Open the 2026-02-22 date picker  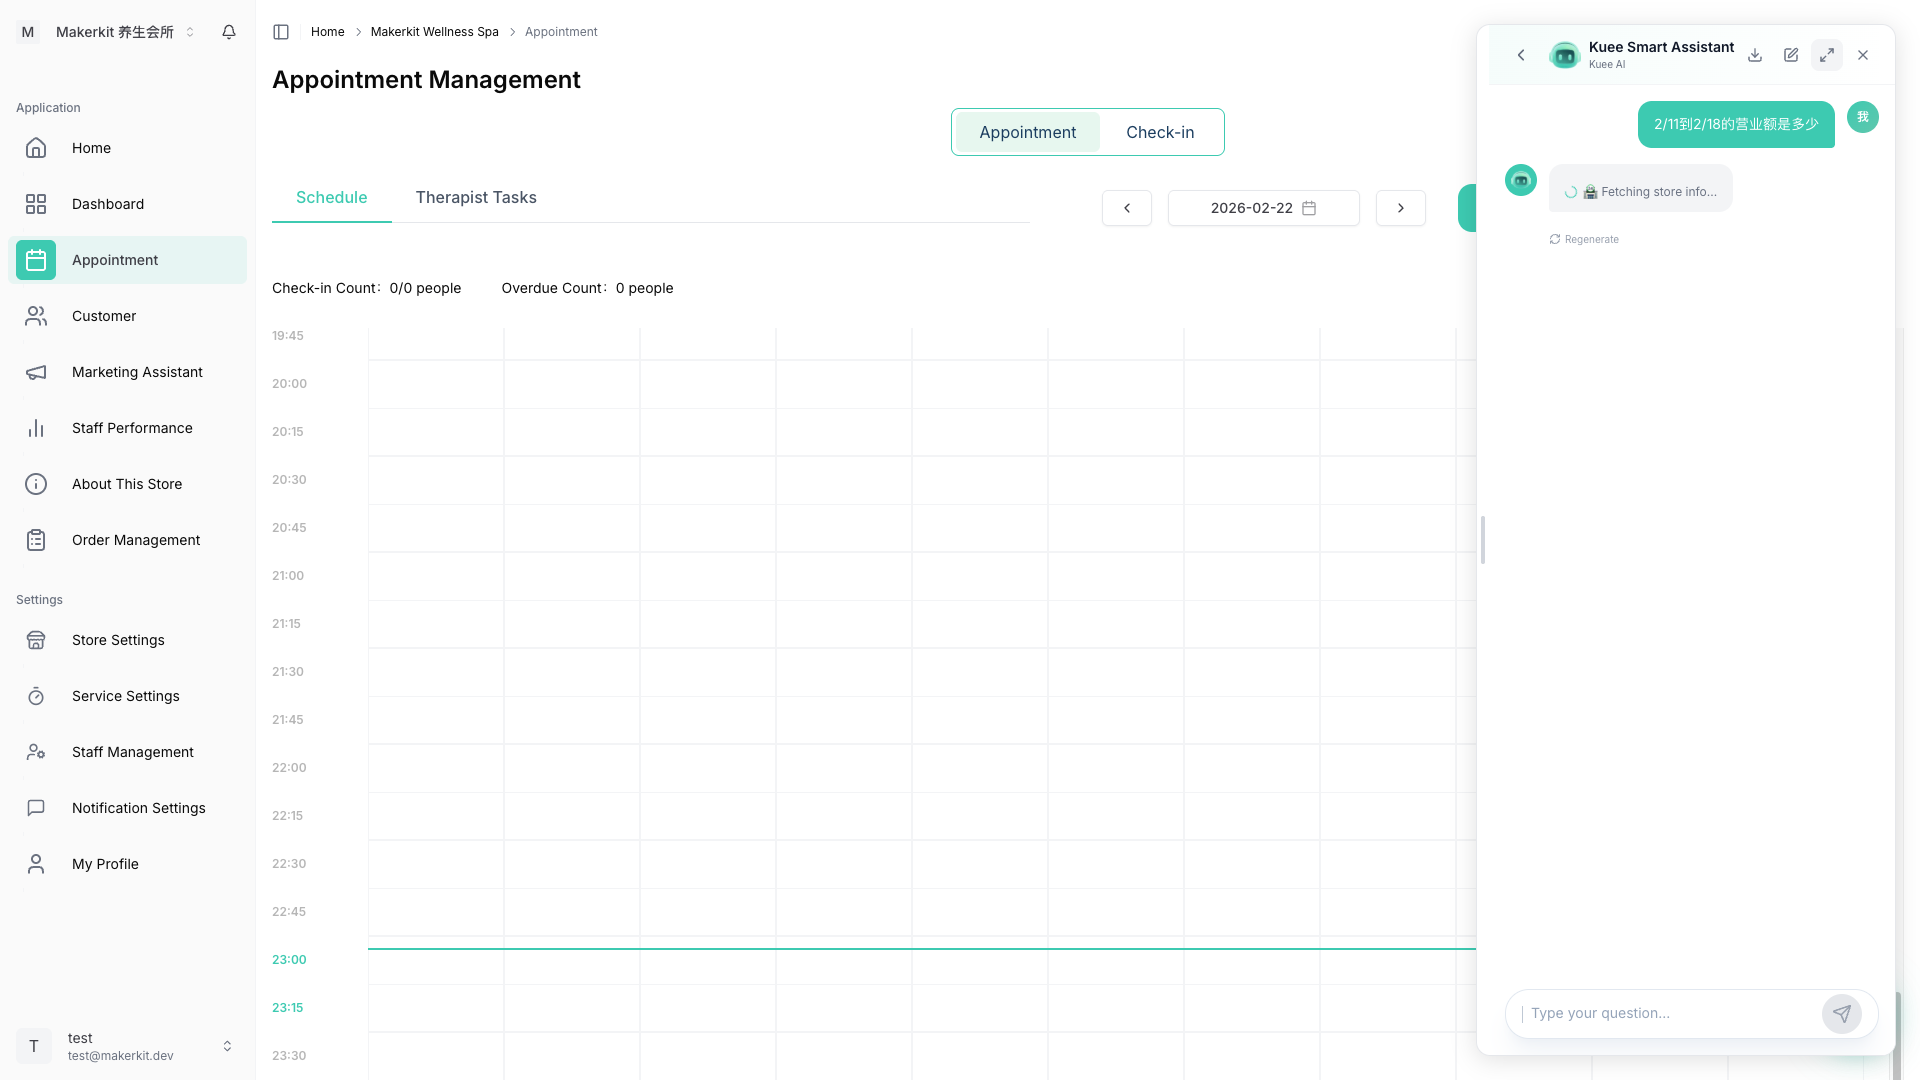1263,208
